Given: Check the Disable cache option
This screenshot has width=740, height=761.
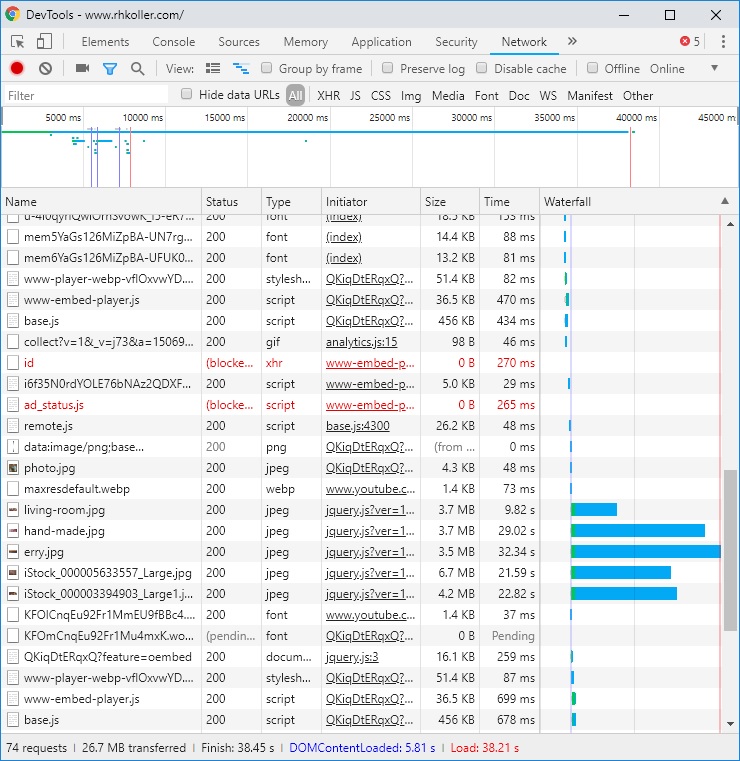Looking at the screenshot, I should click(x=481, y=69).
